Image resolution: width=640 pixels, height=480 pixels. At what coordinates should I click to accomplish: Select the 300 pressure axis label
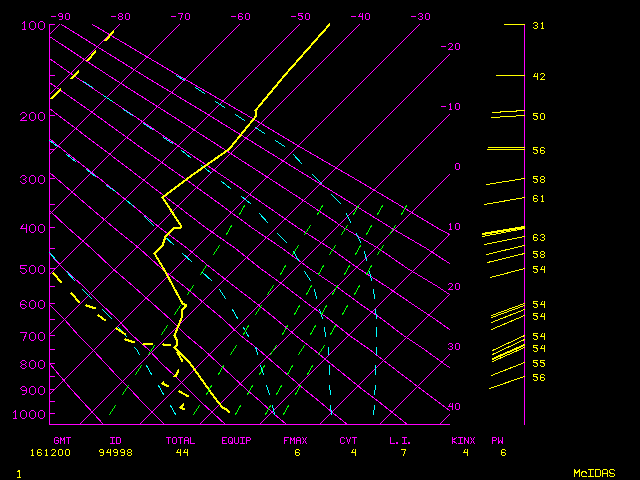tap(34, 179)
